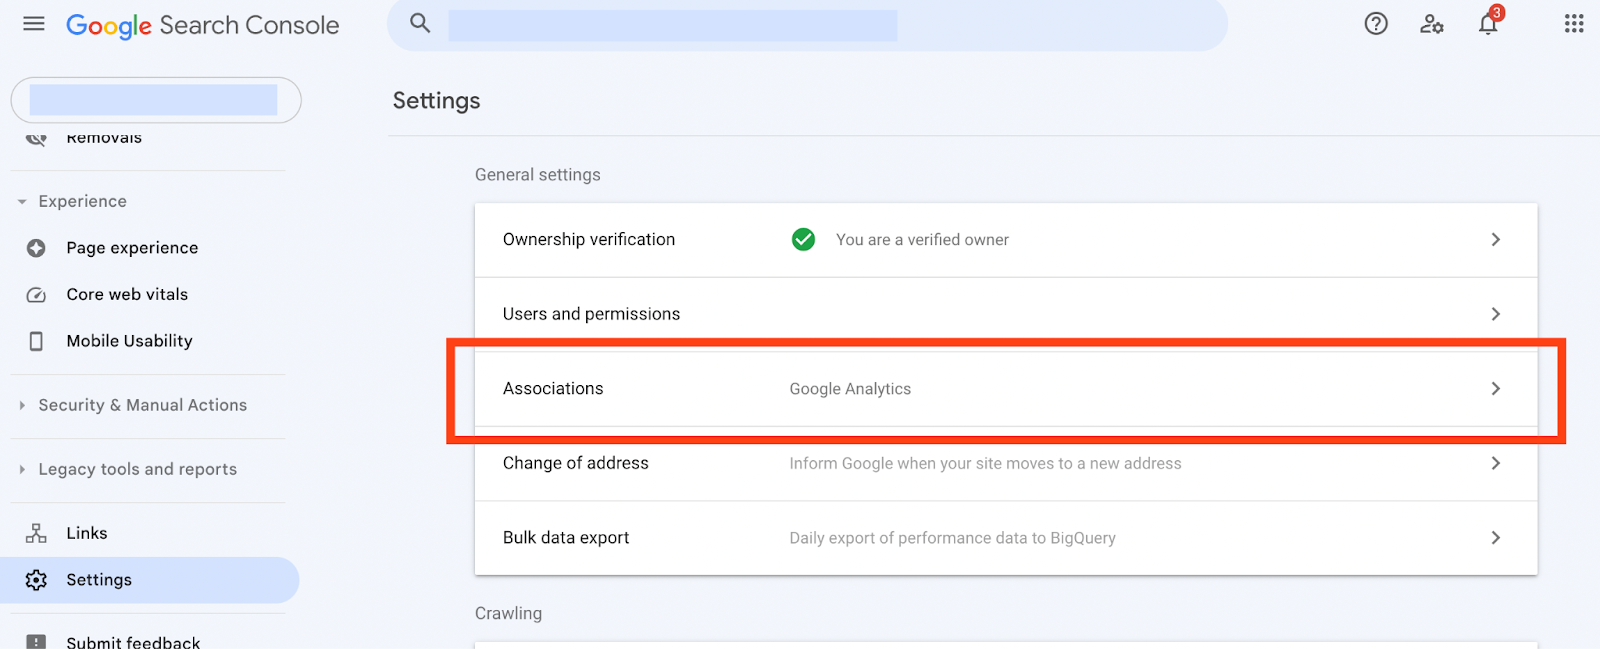Open Mobile Usability in the sidebar
Screen dimensions: 1600x649
point(129,341)
